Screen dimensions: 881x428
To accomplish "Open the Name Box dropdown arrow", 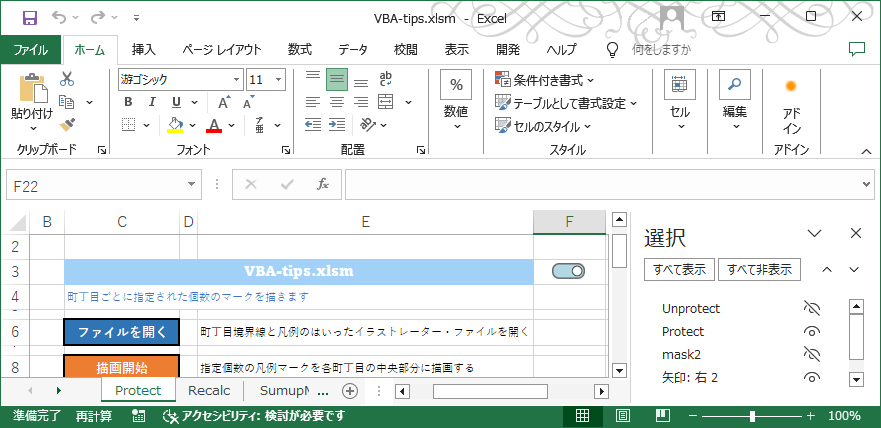I will 194,185.
